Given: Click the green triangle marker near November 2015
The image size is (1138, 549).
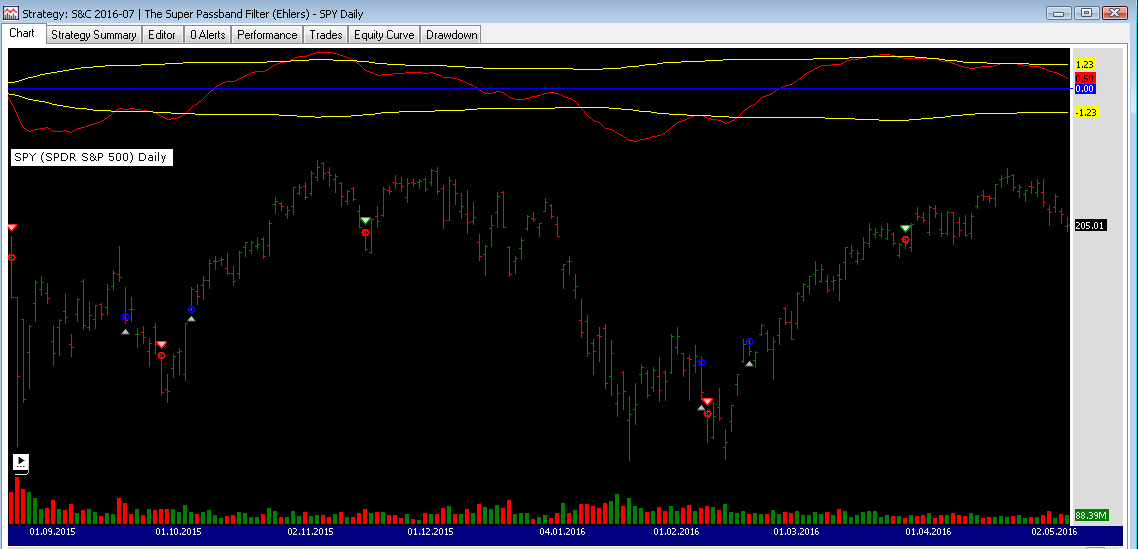Looking at the screenshot, I should [x=365, y=220].
